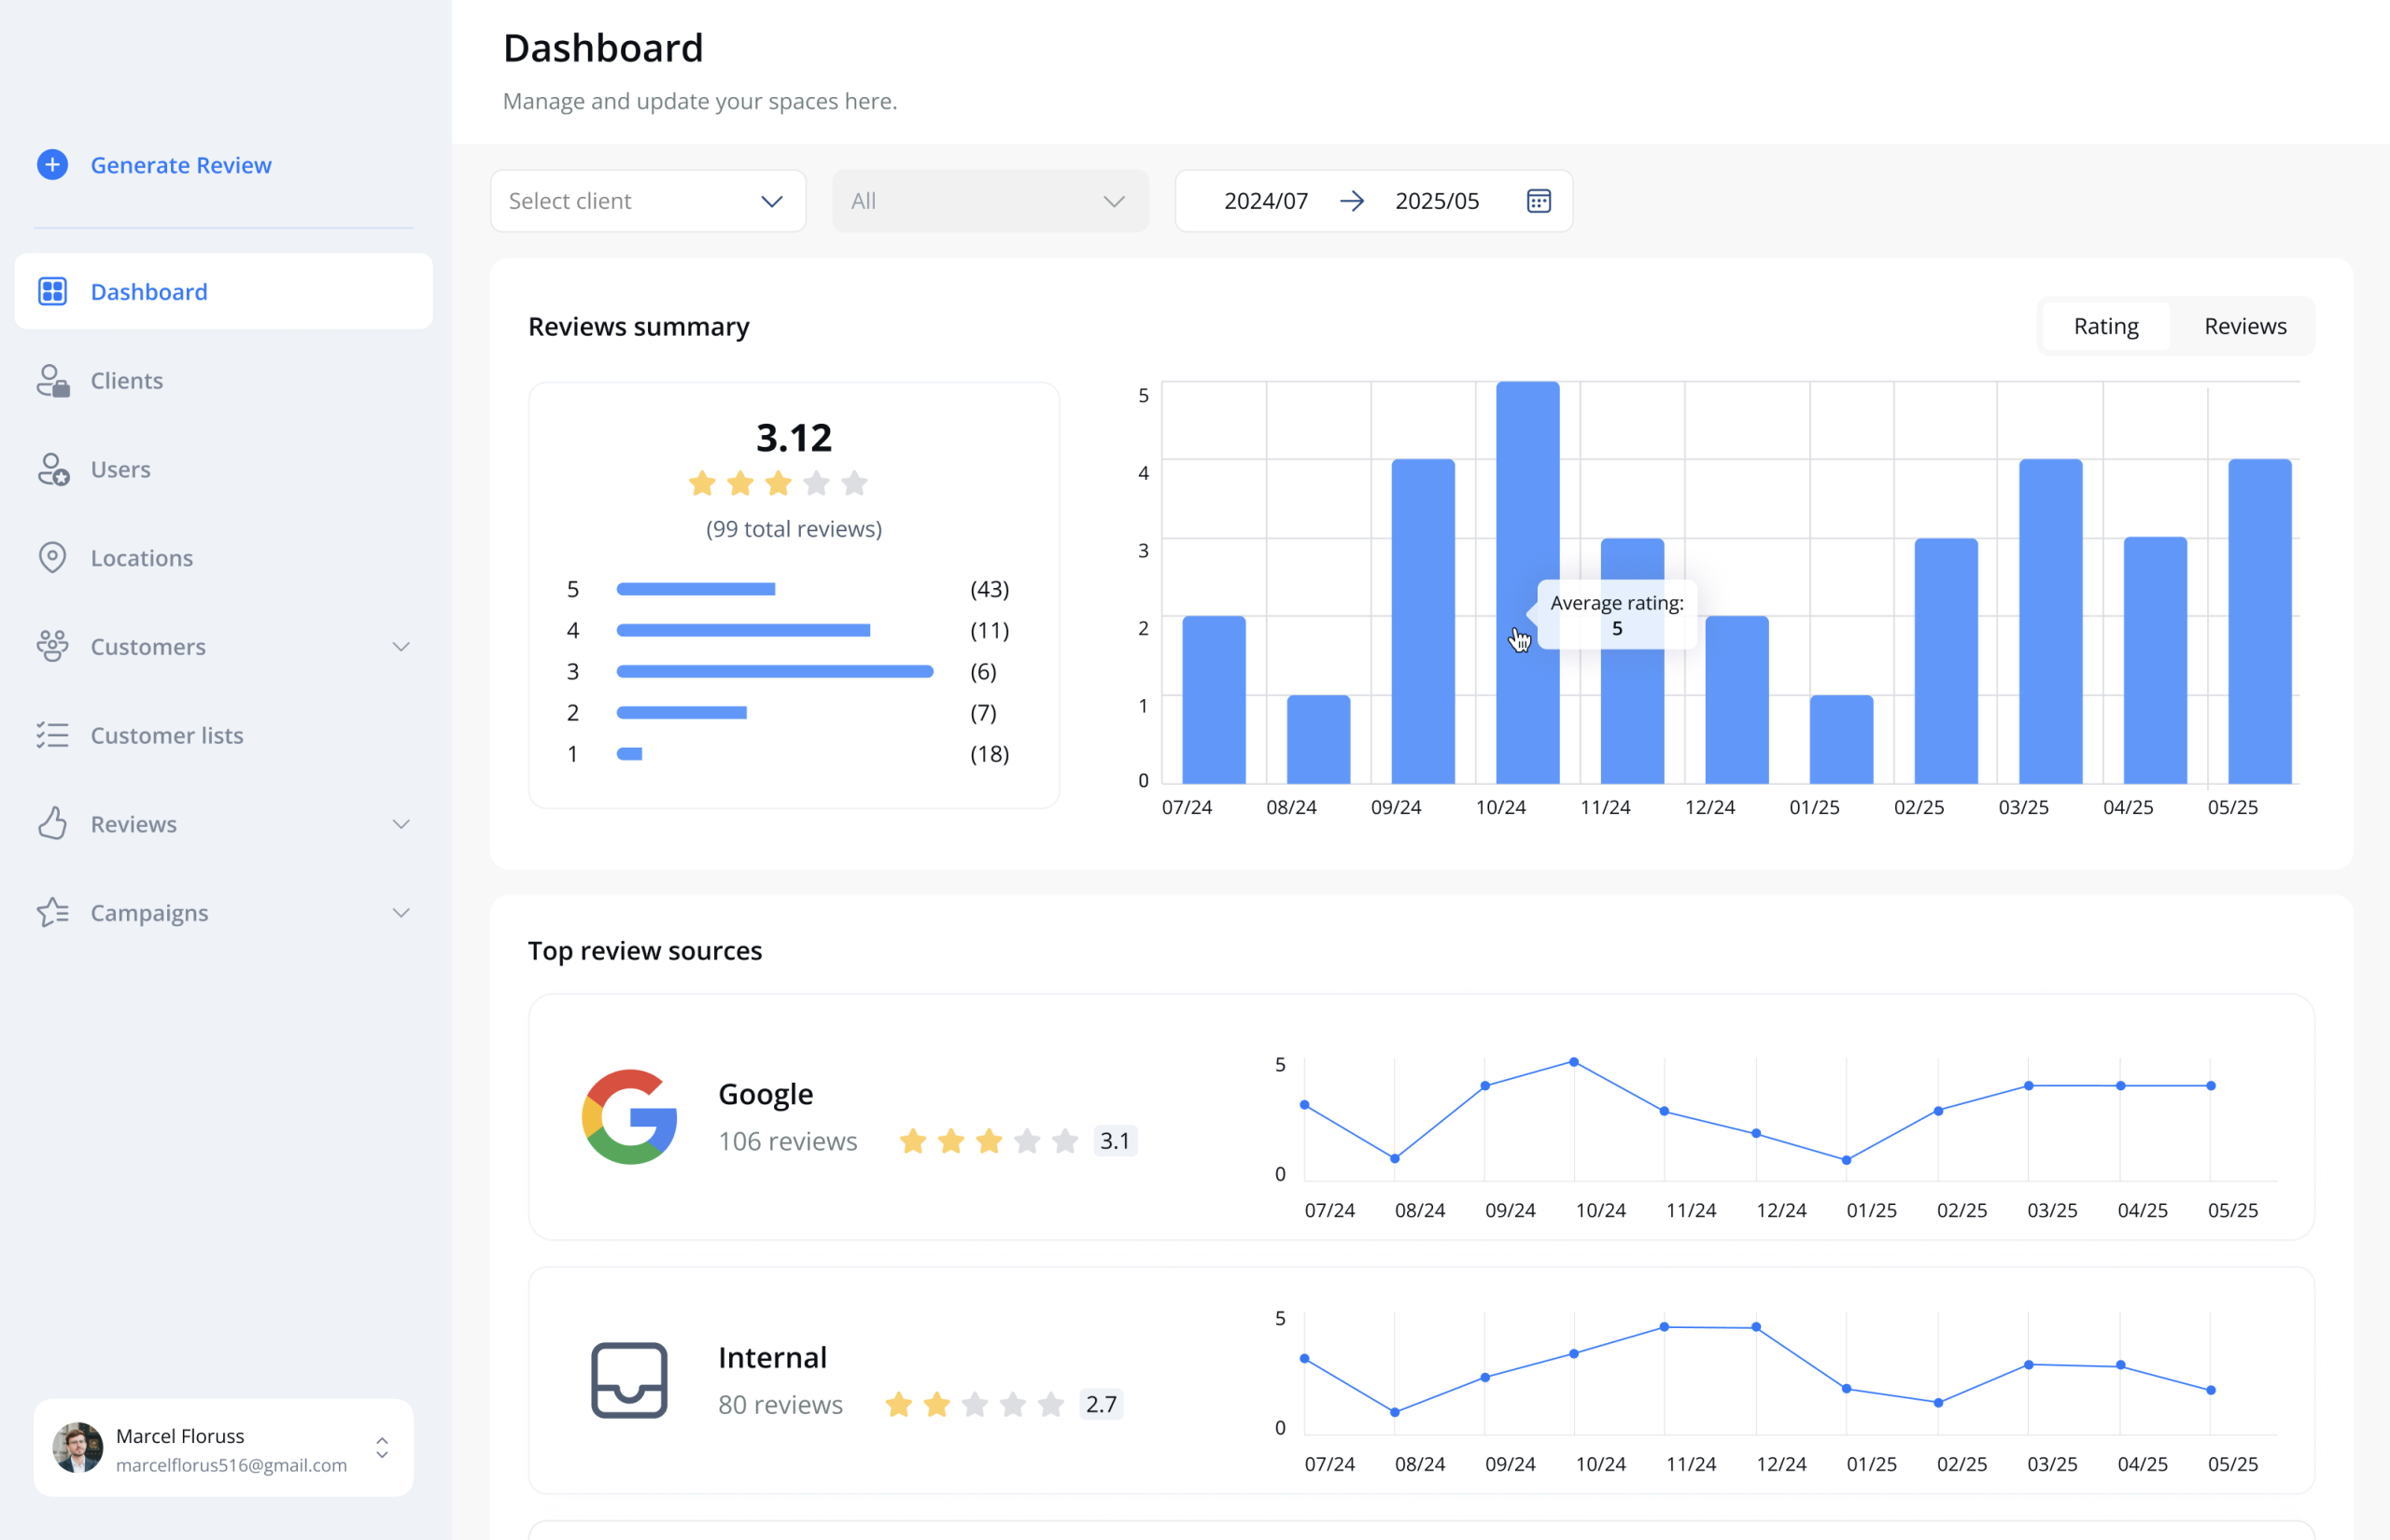Click the Internal source name
The image size is (2390, 1540).
772,1357
